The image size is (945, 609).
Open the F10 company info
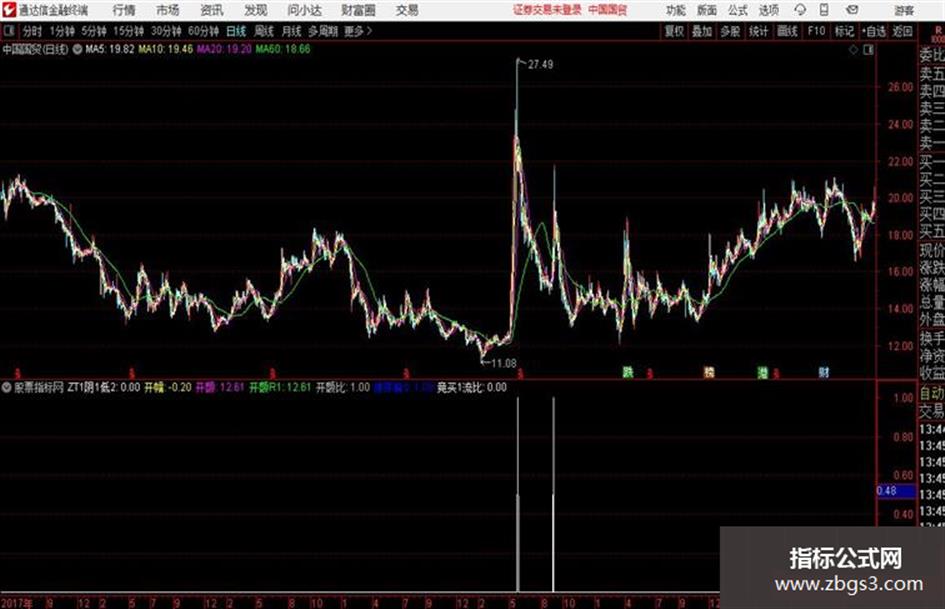coord(817,31)
